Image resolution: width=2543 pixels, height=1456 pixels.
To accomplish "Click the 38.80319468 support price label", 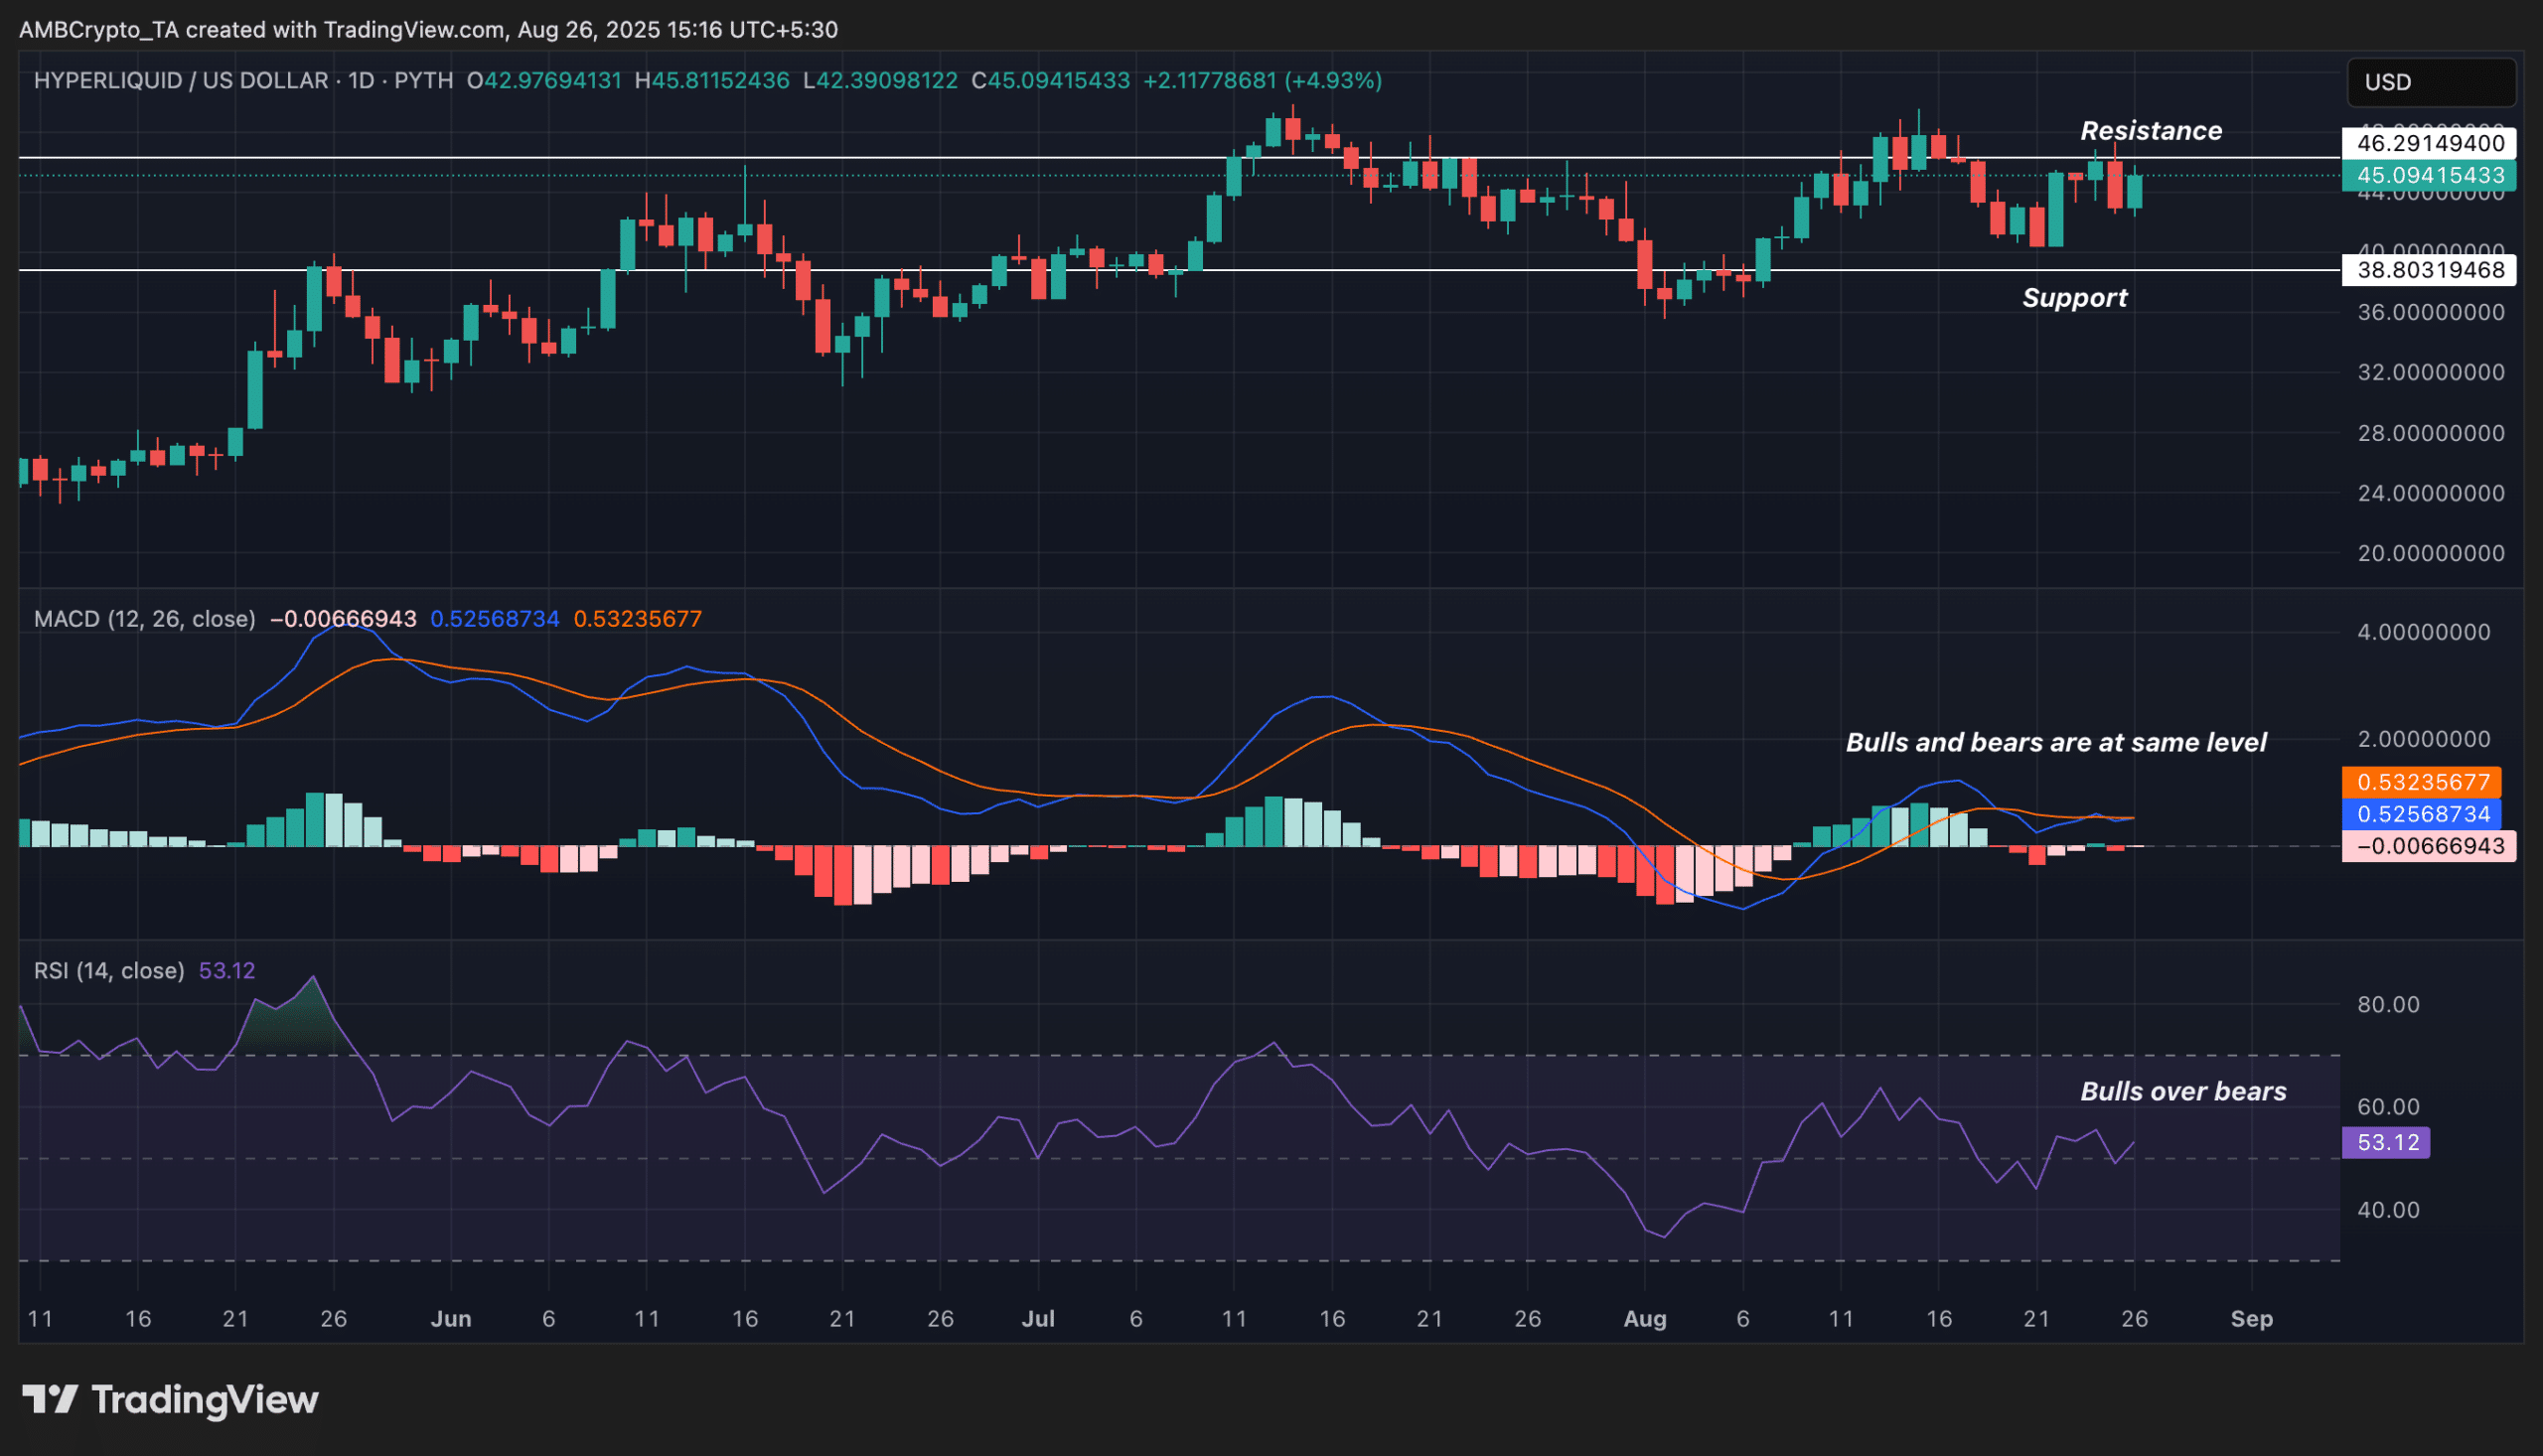I will 2429,270.
